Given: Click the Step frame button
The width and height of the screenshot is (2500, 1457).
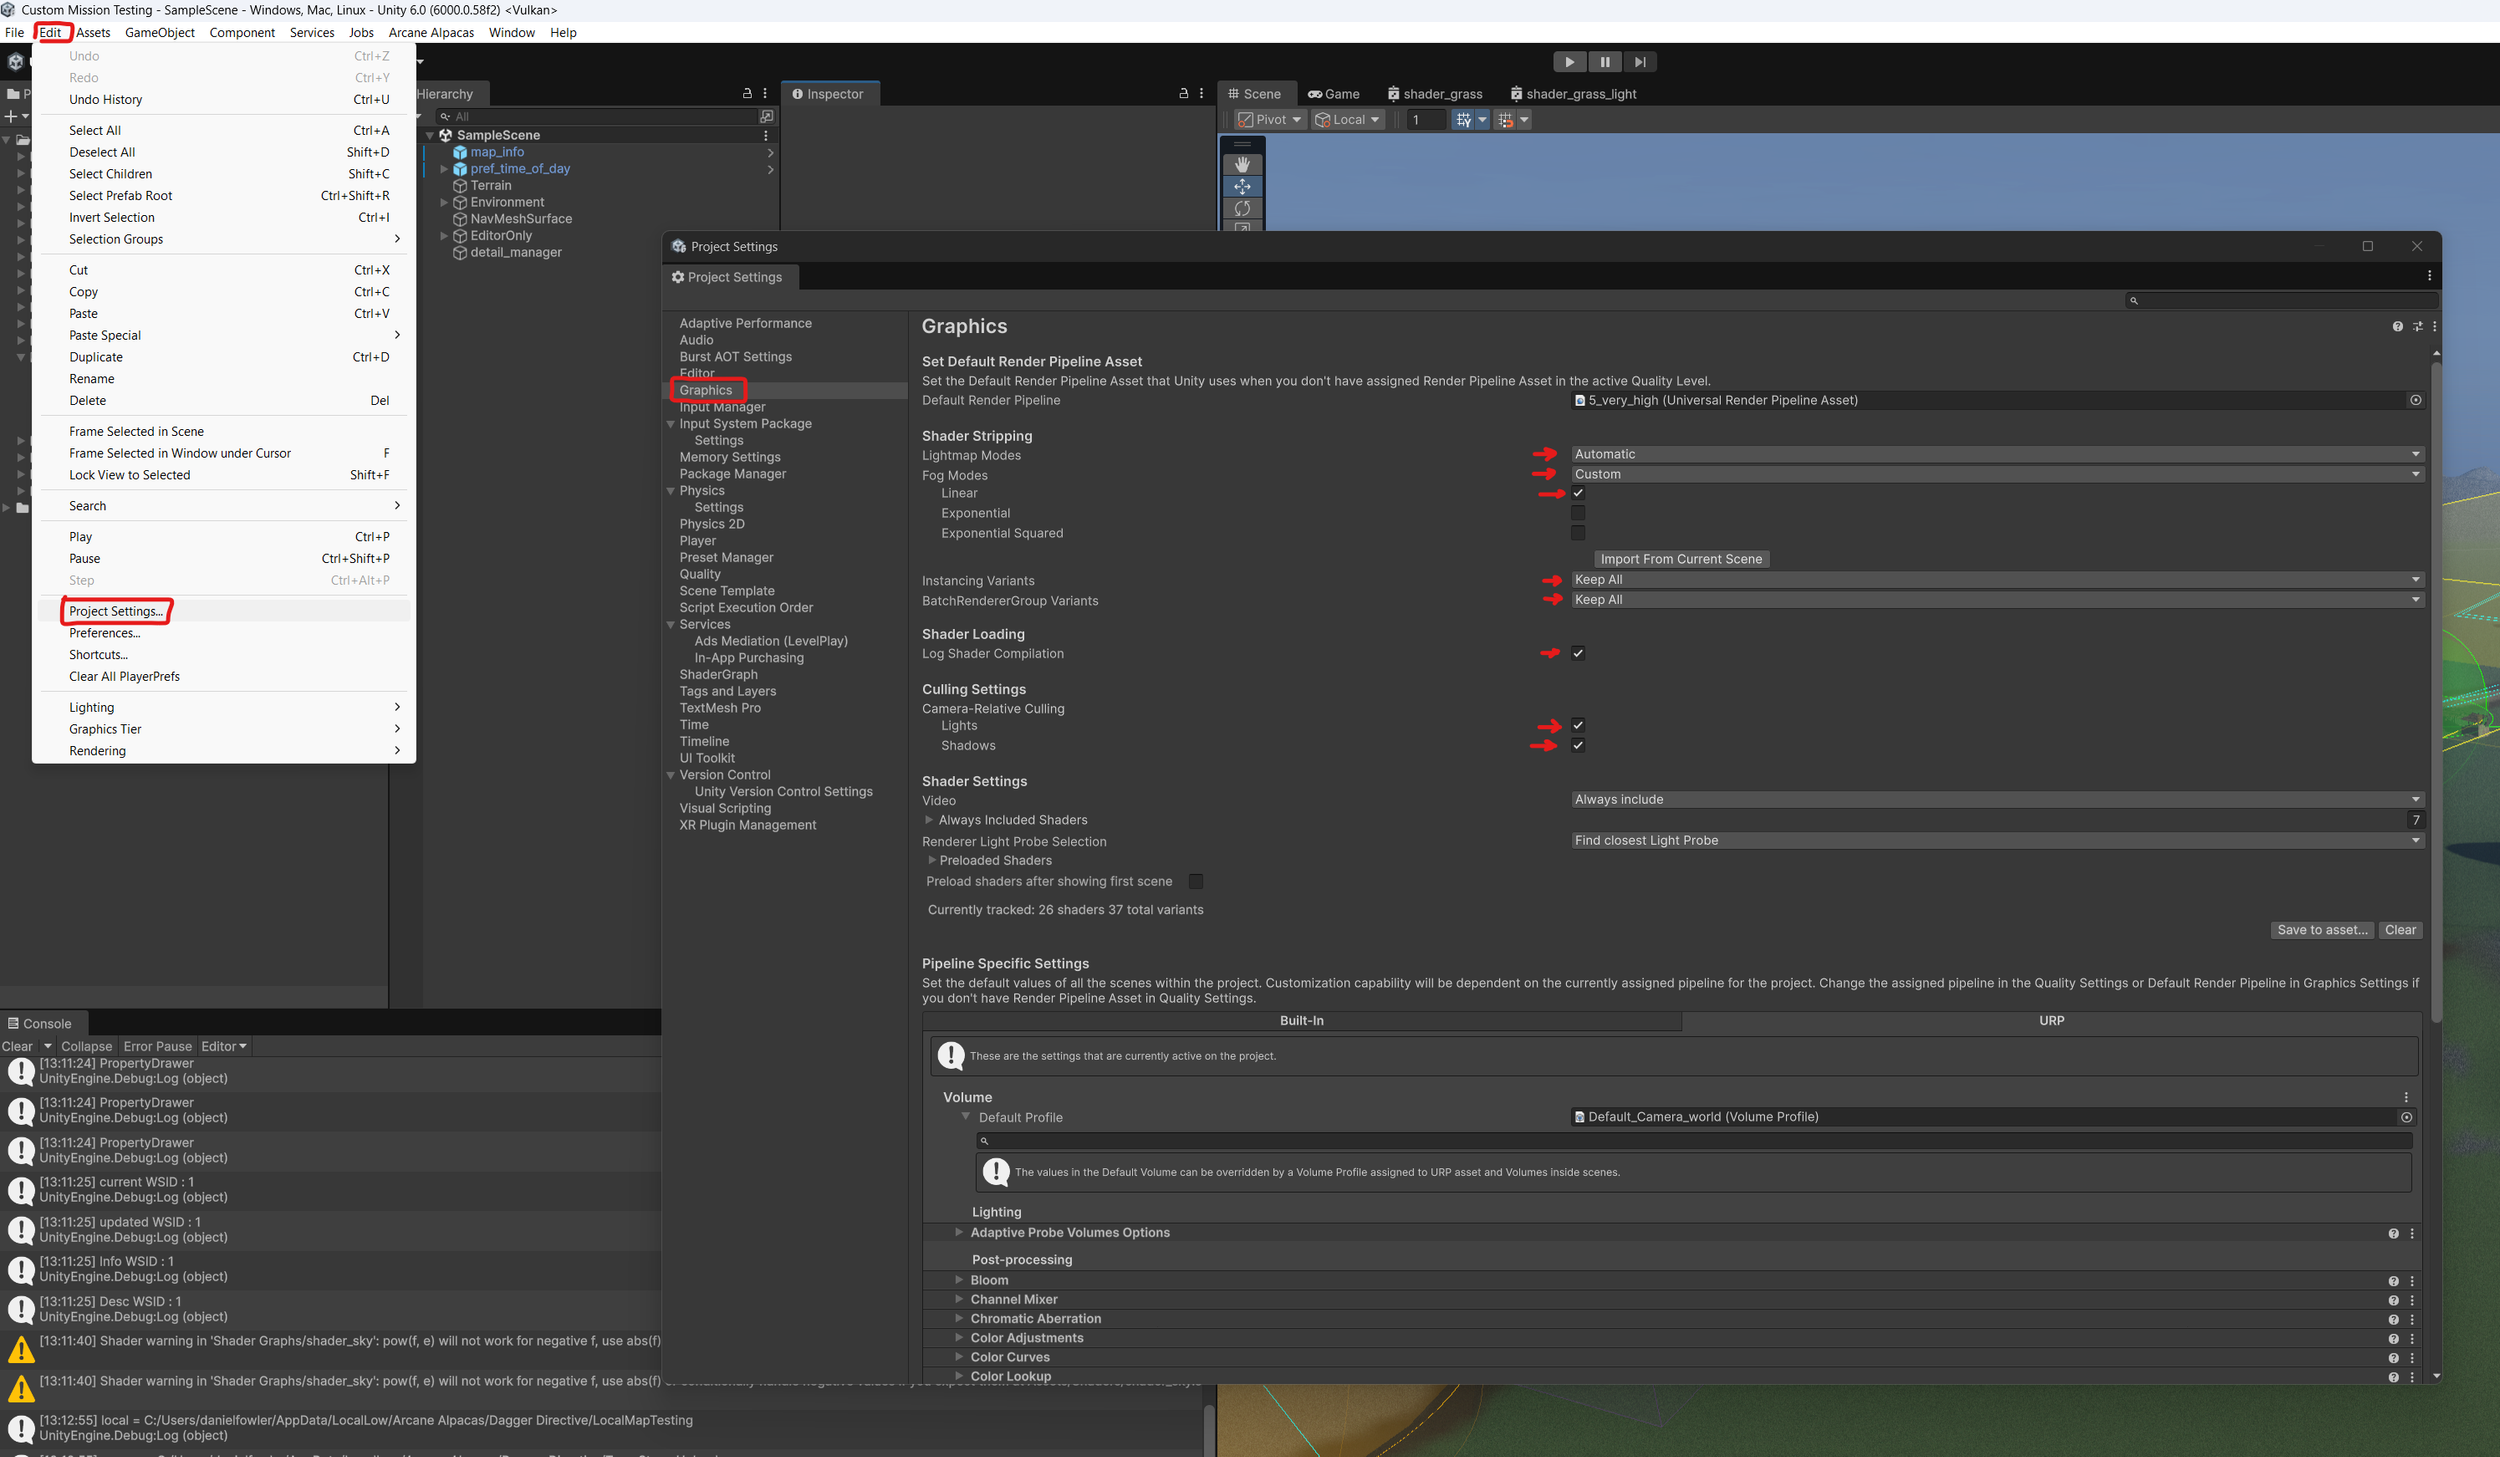Looking at the screenshot, I should pos(1640,62).
